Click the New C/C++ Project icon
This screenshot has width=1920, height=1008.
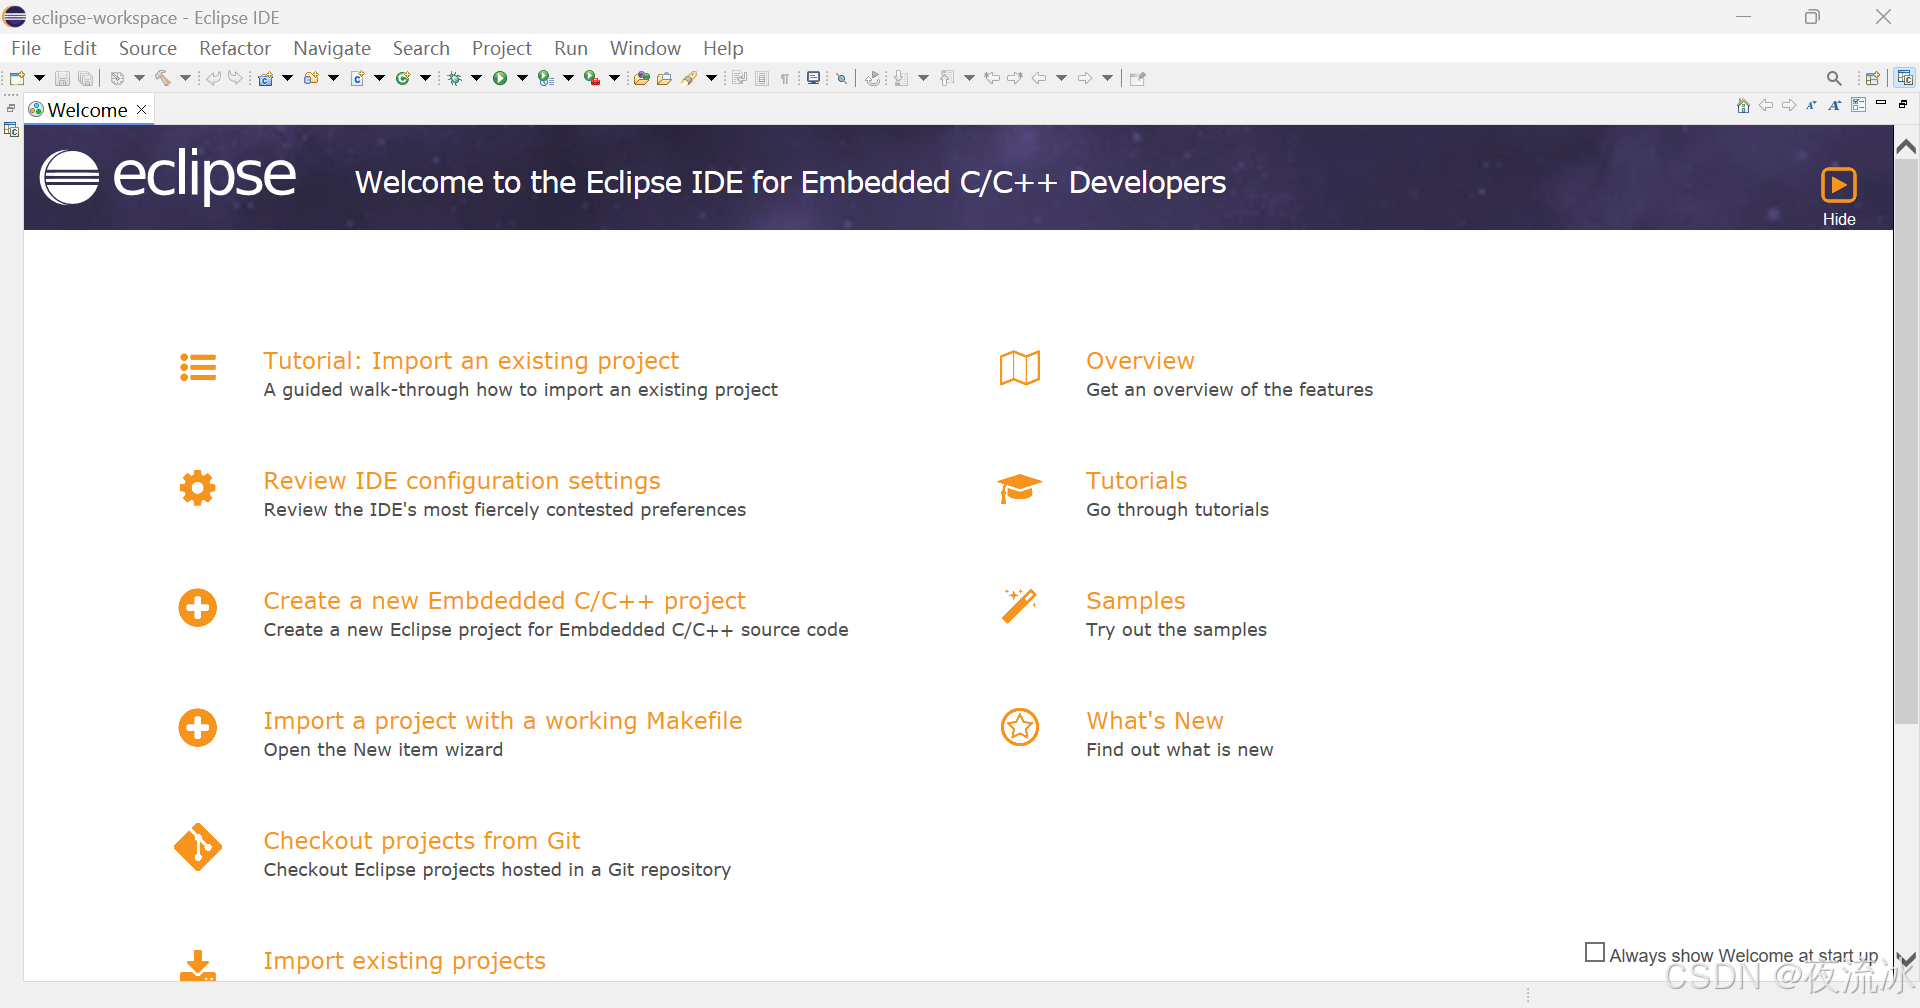265,78
